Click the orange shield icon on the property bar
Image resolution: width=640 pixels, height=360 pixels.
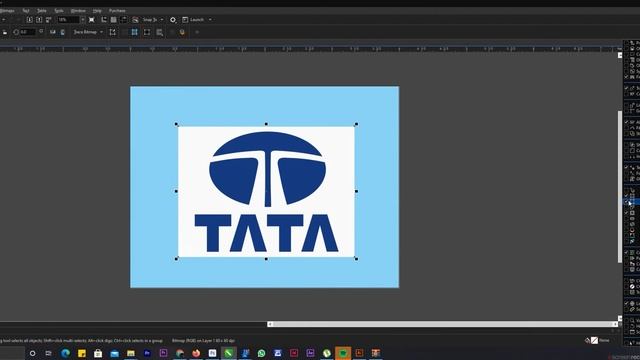[182, 32]
